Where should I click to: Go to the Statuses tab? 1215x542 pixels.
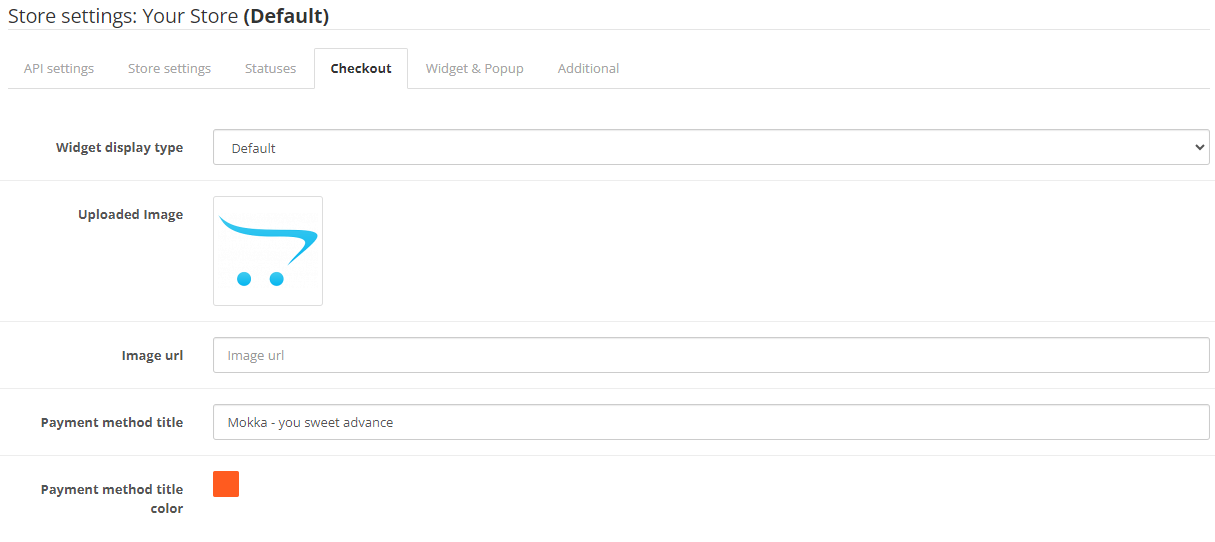coord(270,69)
